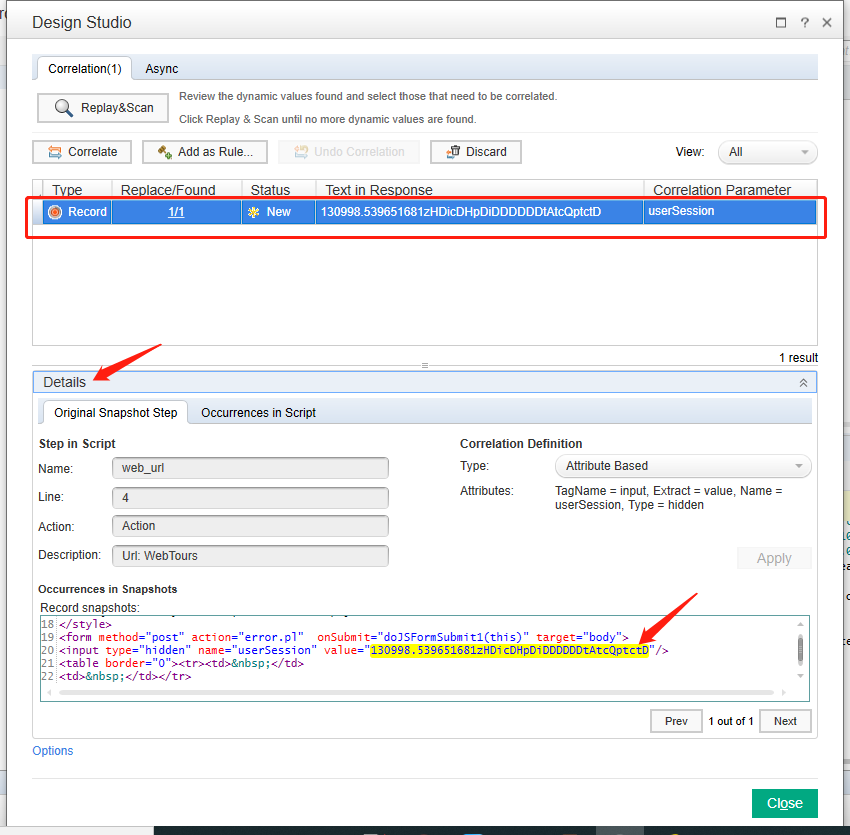Image resolution: width=850 pixels, height=835 pixels.
Task: Click the horizontal scrollbar in snapshot box
Action: (416, 692)
